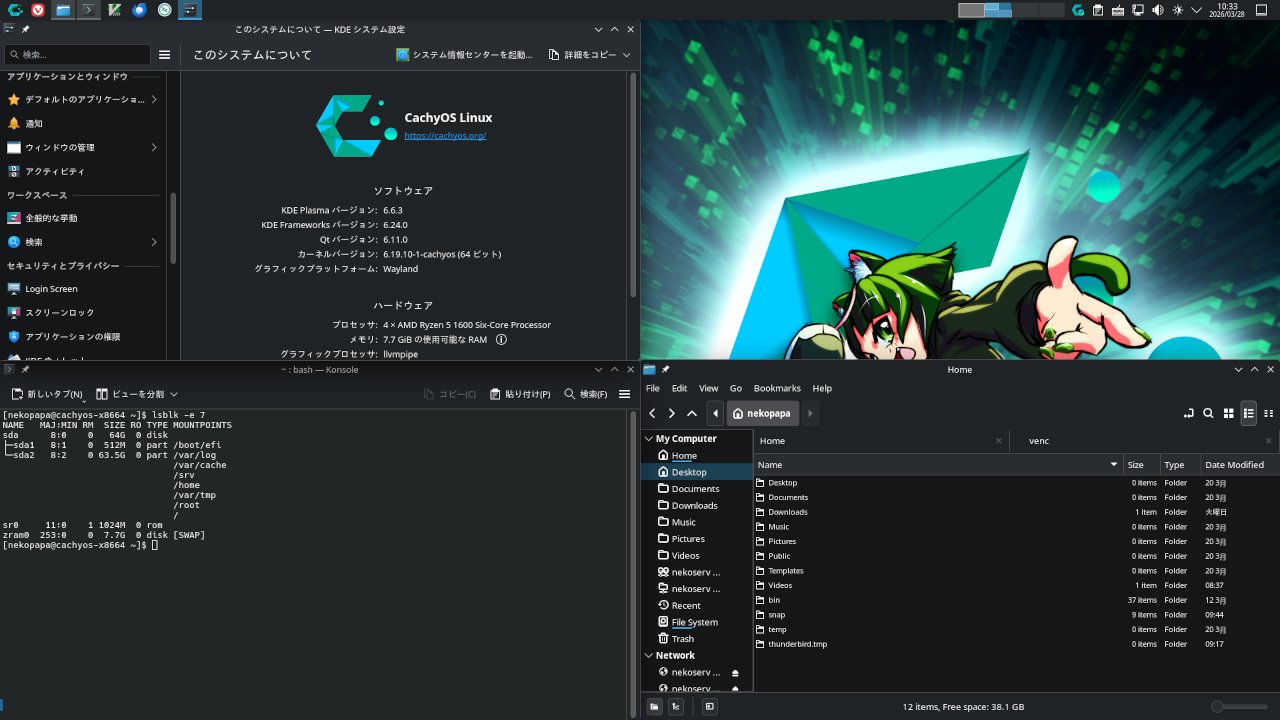This screenshot has height=720, width=1280.
Task: Close the Home tab in file manager
Action: coord(998,440)
